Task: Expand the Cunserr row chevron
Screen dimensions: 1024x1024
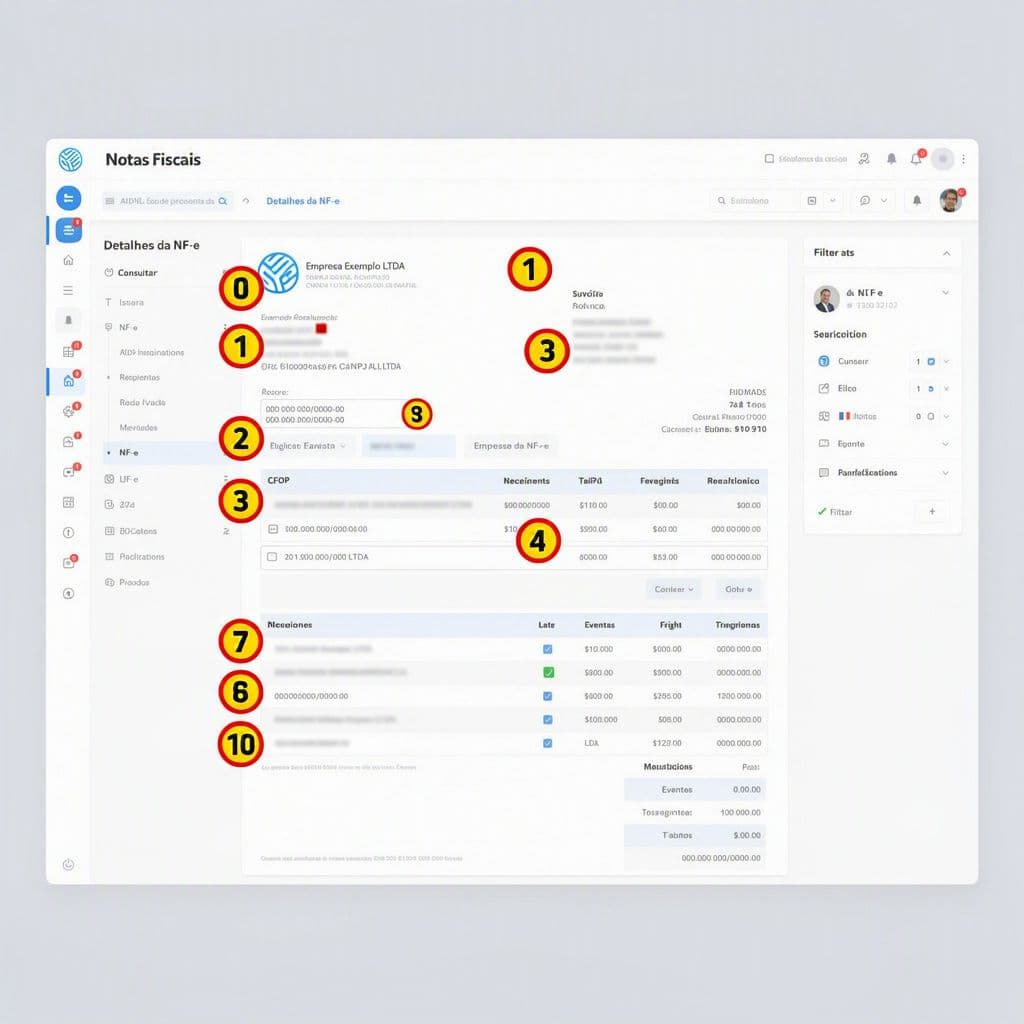Action: (946, 361)
